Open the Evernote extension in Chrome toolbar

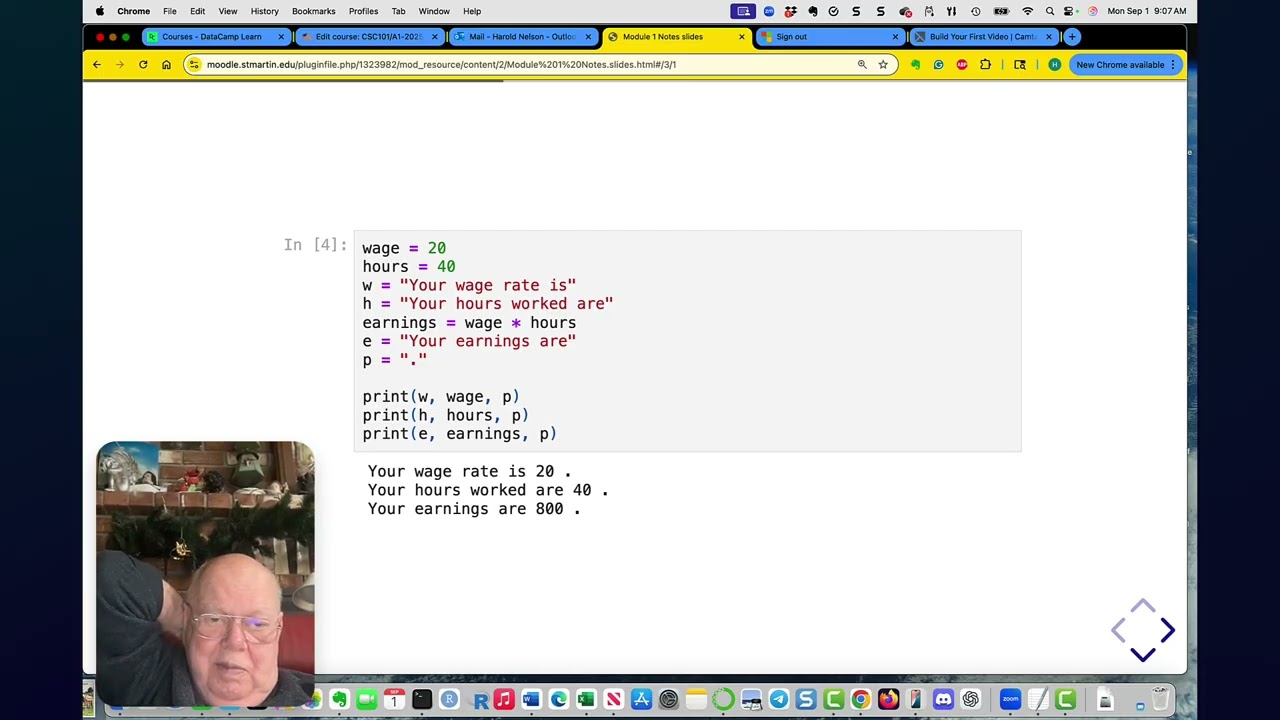tap(915, 64)
